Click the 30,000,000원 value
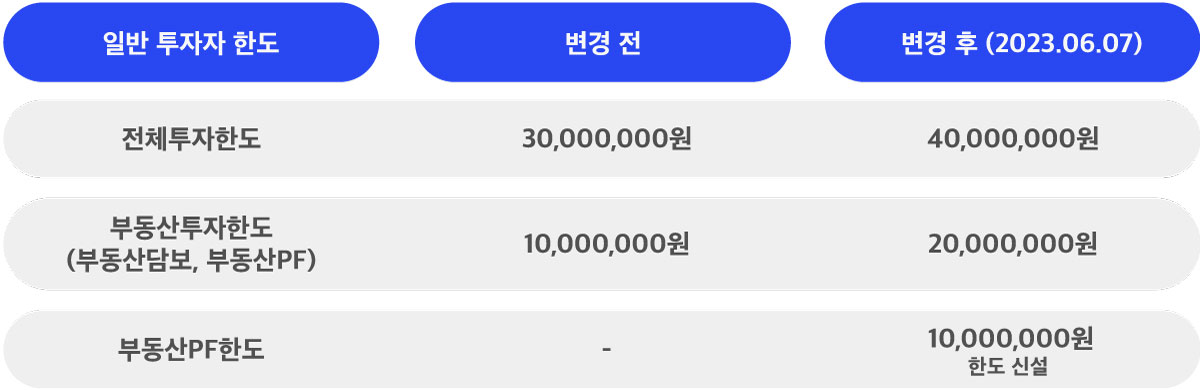The image size is (1200, 390). [x=607, y=139]
